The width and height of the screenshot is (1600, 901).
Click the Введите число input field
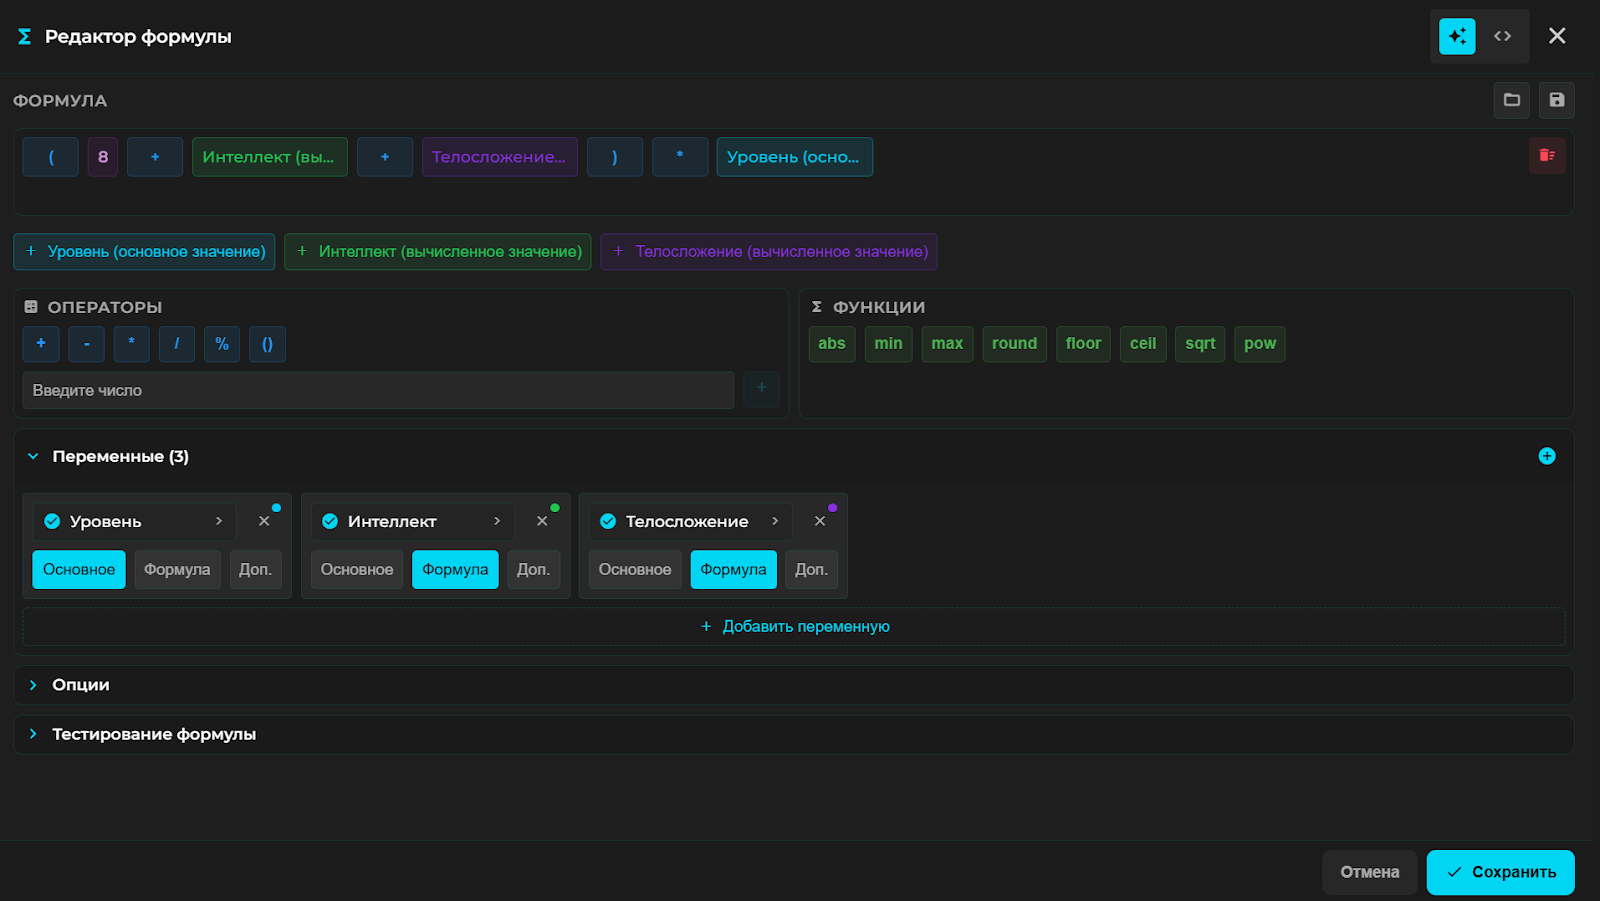click(x=378, y=390)
